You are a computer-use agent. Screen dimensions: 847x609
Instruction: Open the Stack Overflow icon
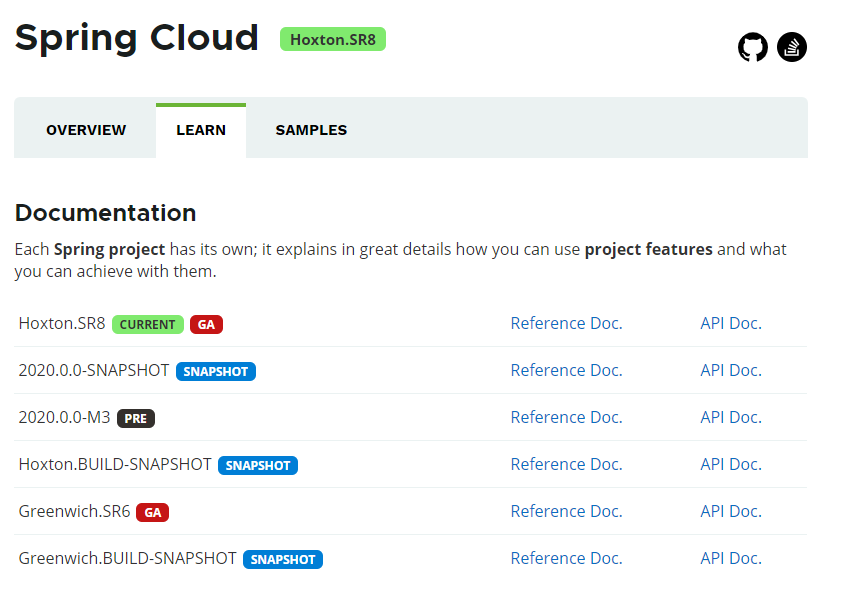point(792,47)
